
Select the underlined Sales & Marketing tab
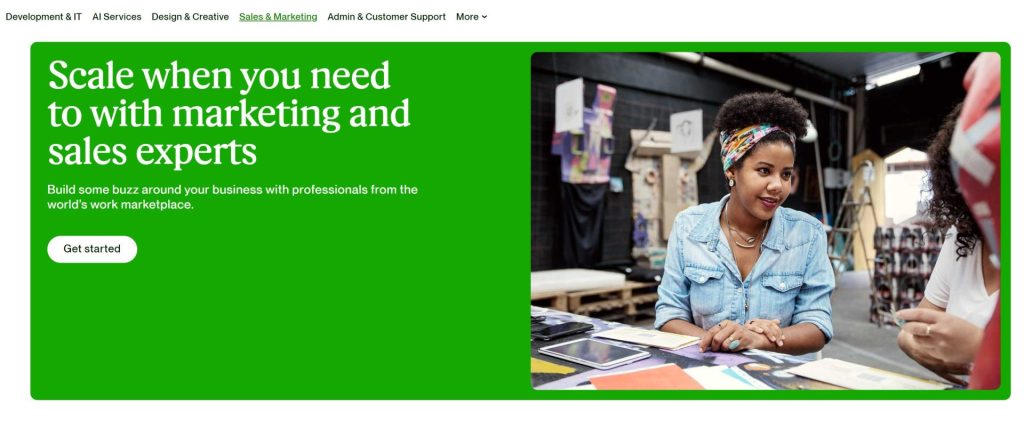click(278, 17)
